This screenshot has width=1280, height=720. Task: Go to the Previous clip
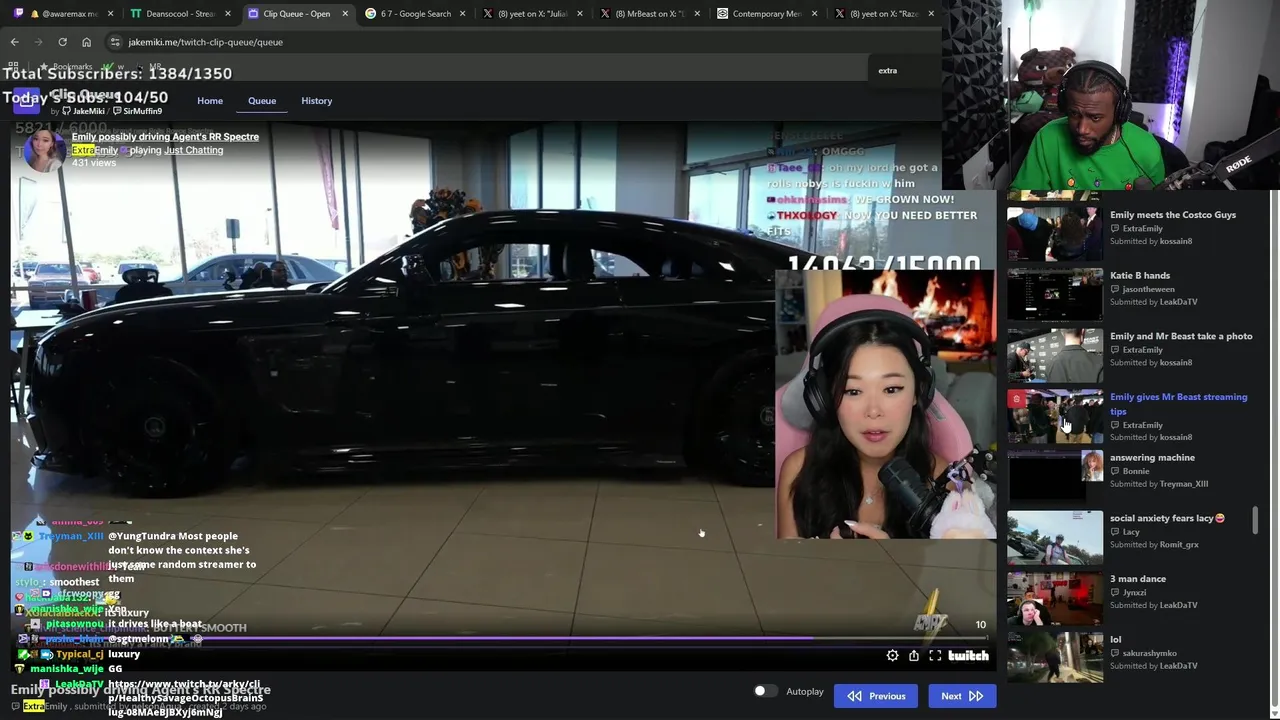(x=876, y=696)
